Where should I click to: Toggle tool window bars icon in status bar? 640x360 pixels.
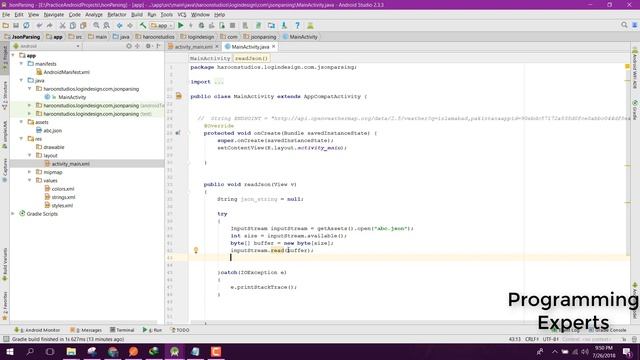click(x=6, y=339)
